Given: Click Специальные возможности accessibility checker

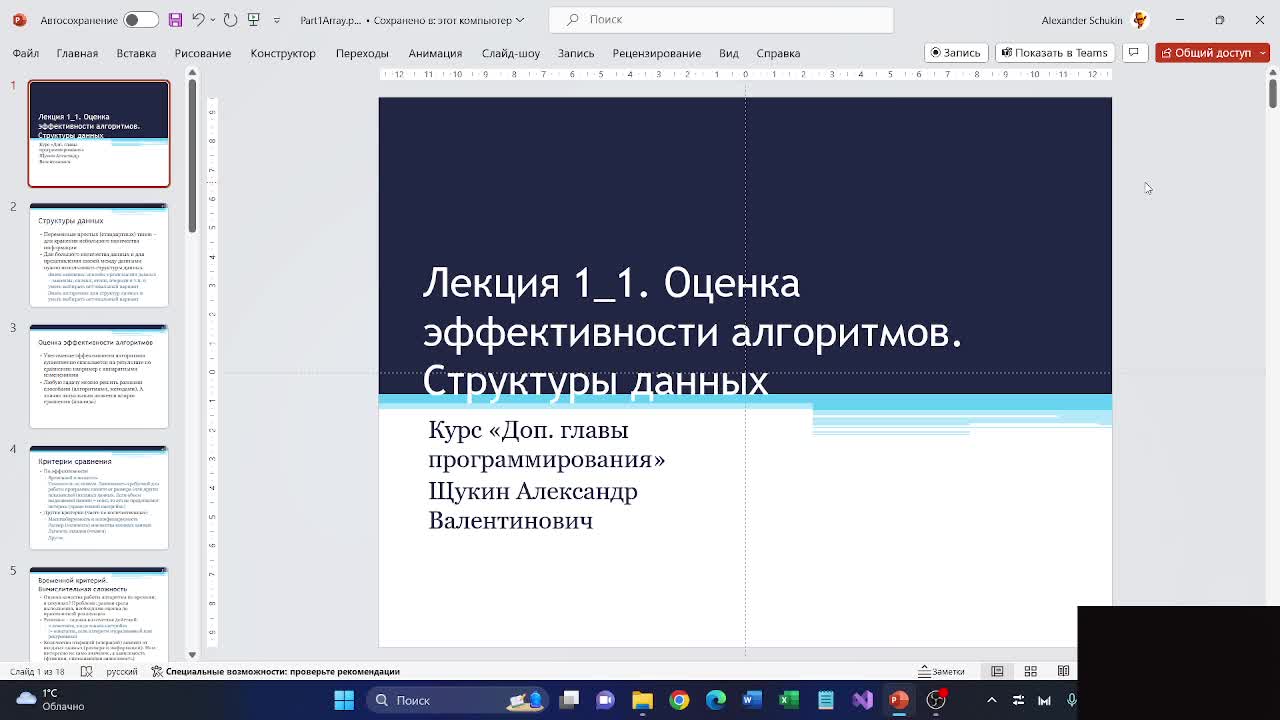Looking at the screenshot, I should (x=275, y=672).
